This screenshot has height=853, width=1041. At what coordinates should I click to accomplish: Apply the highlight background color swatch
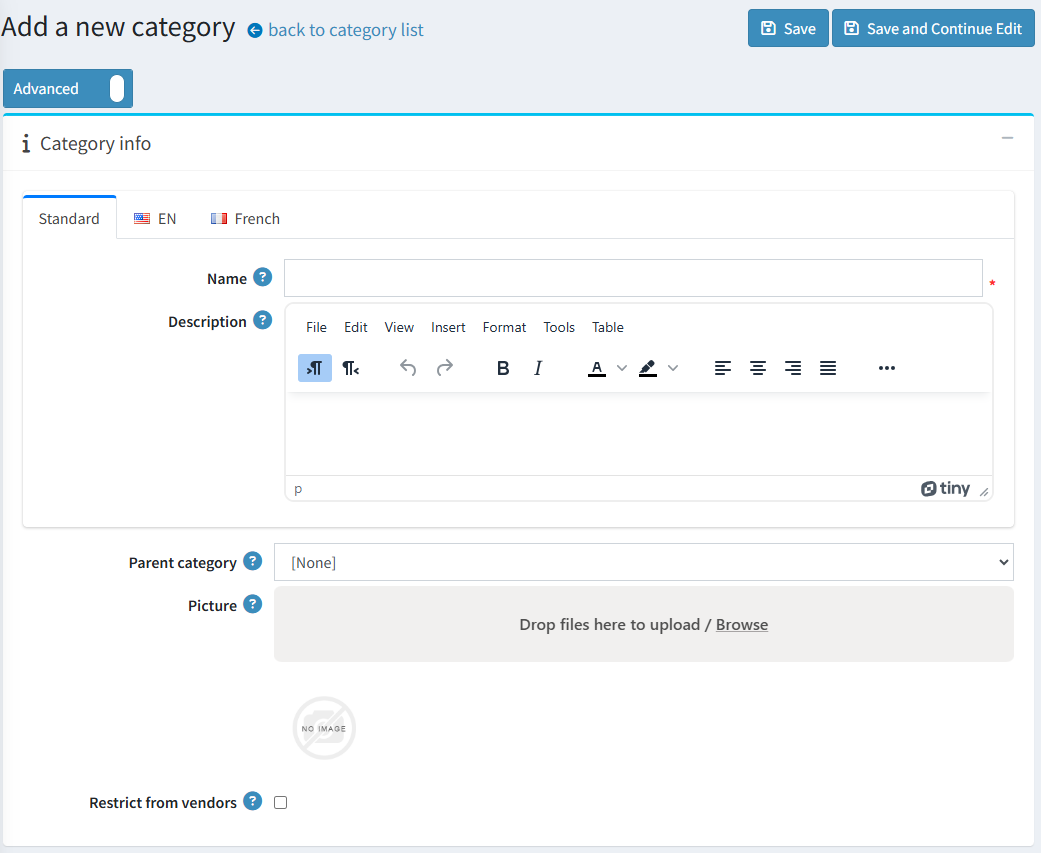coord(647,368)
